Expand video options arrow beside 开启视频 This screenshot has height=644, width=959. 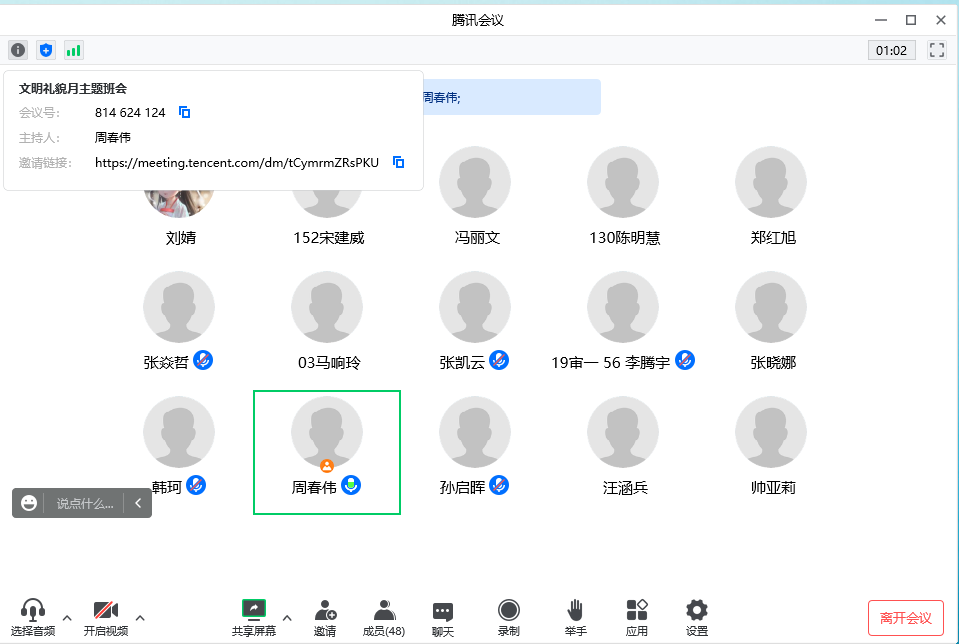click(x=140, y=617)
